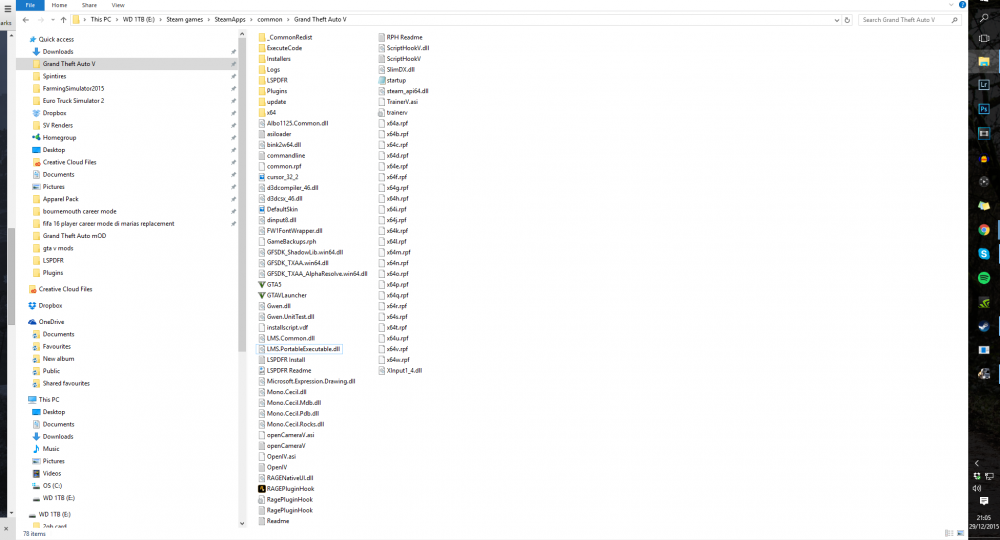Select the DefaultSkin image file icon

[x=261, y=209]
